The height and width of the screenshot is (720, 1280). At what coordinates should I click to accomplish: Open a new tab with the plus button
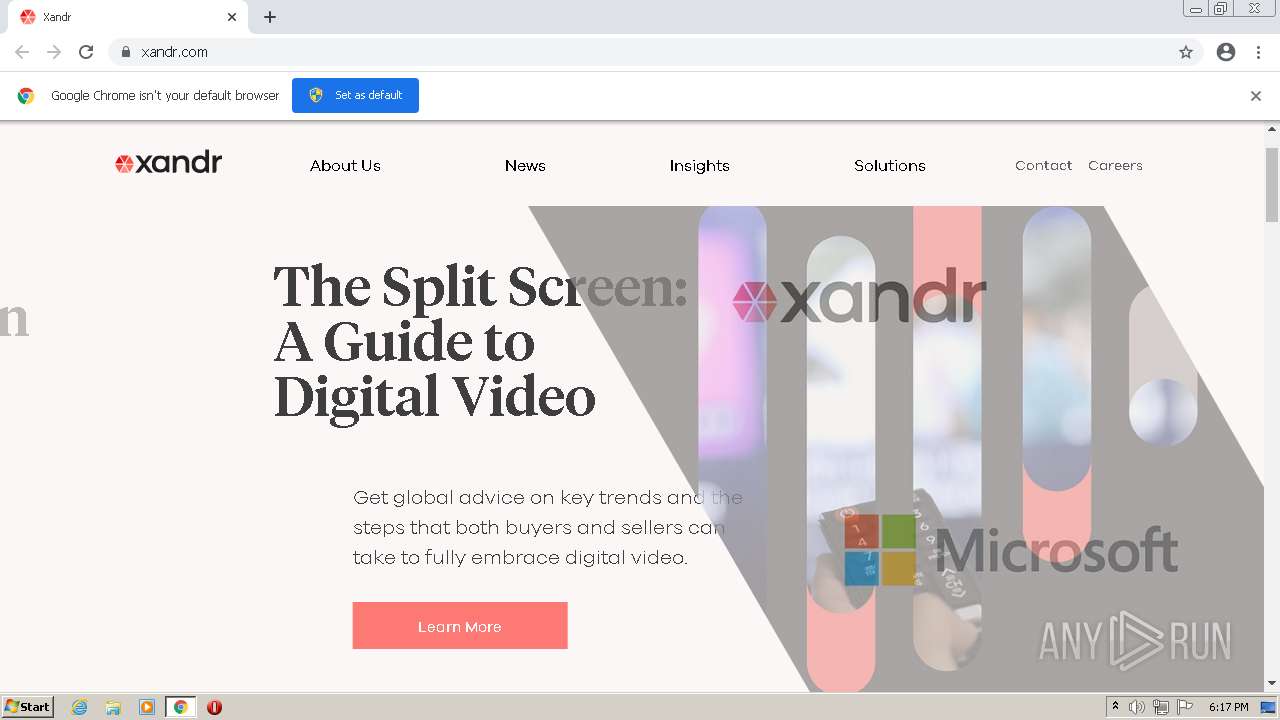pos(270,17)
